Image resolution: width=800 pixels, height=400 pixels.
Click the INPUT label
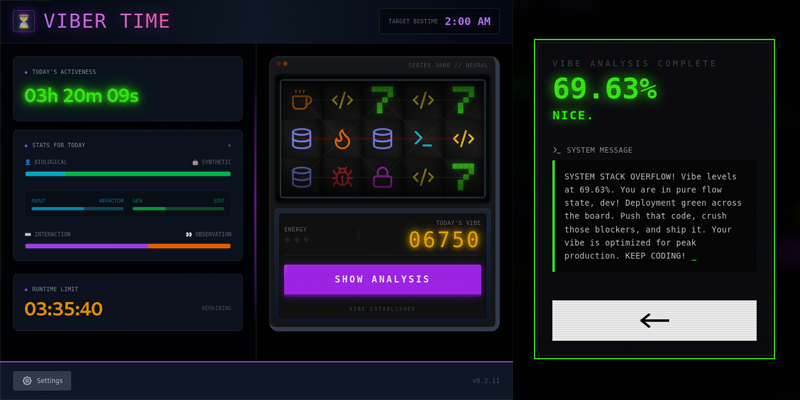point(38,201)
